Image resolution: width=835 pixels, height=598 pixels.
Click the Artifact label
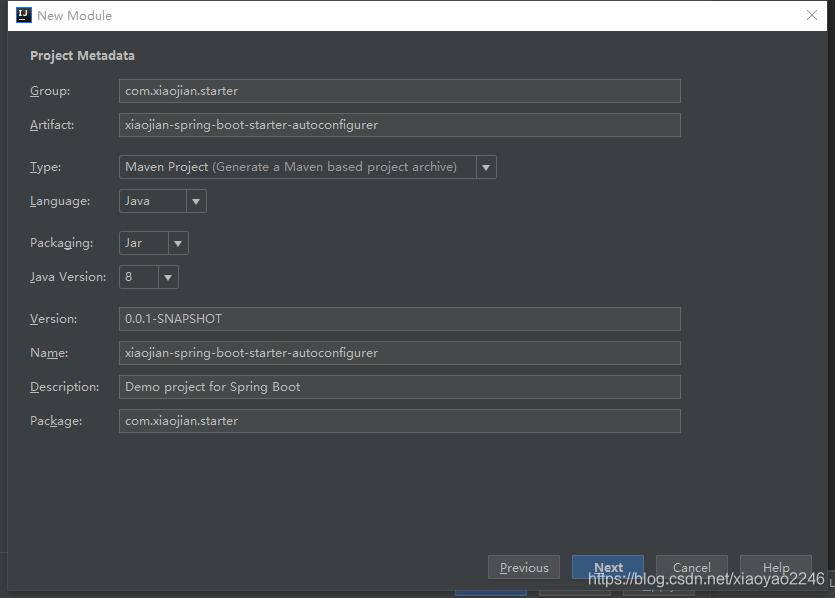coord(52,125)
